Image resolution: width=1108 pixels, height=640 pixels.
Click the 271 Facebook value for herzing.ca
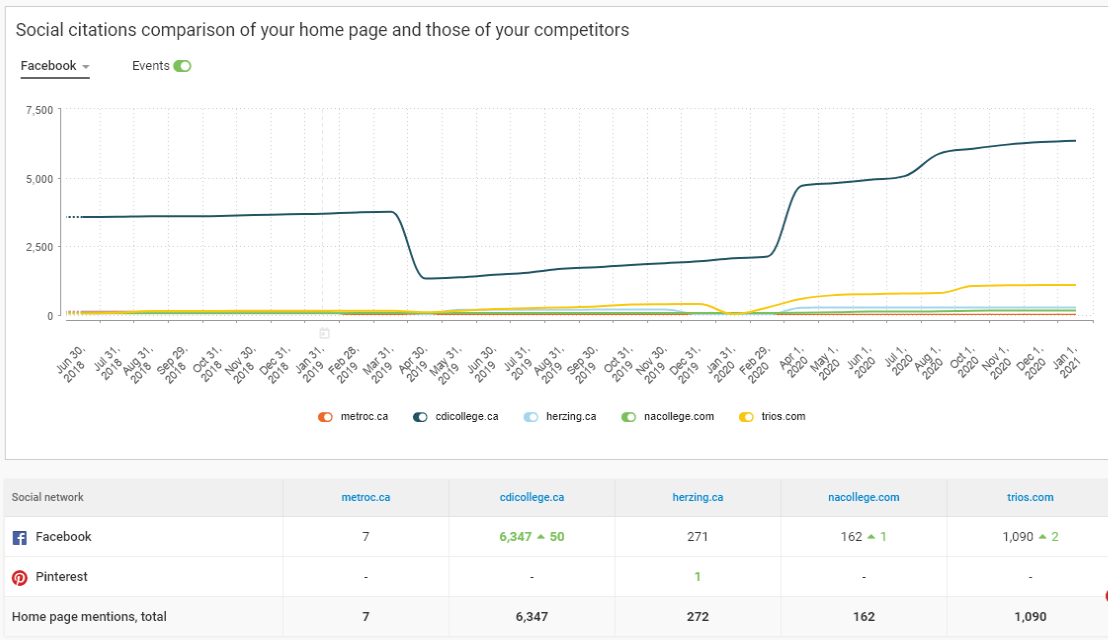[x=697, y=537]
